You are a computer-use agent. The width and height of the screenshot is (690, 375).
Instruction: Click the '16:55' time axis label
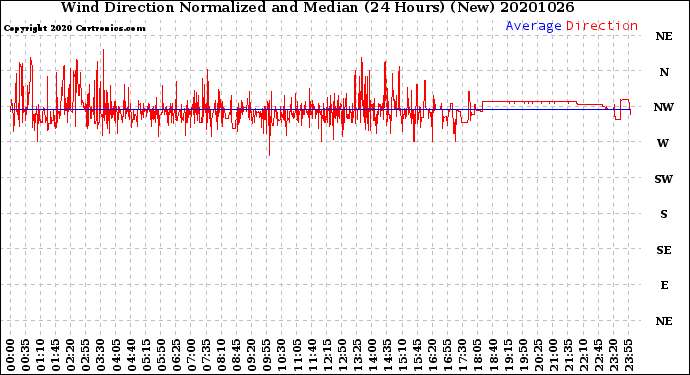coord(448,355)
